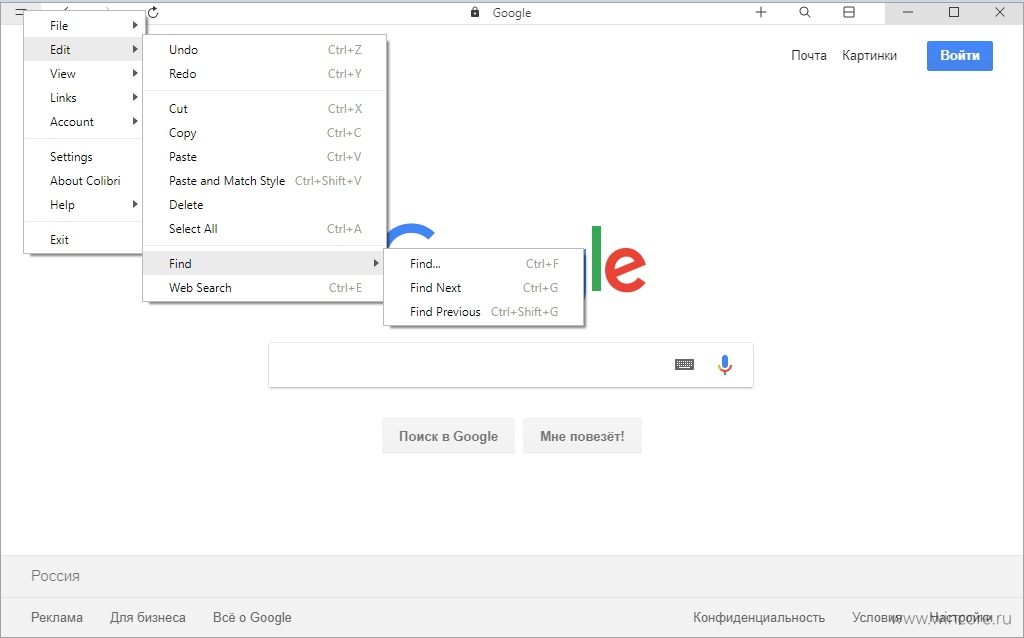Click the padlock icon beside the Google title
Viewport: 1024px width, 638px height.
(x=475, y=12)
